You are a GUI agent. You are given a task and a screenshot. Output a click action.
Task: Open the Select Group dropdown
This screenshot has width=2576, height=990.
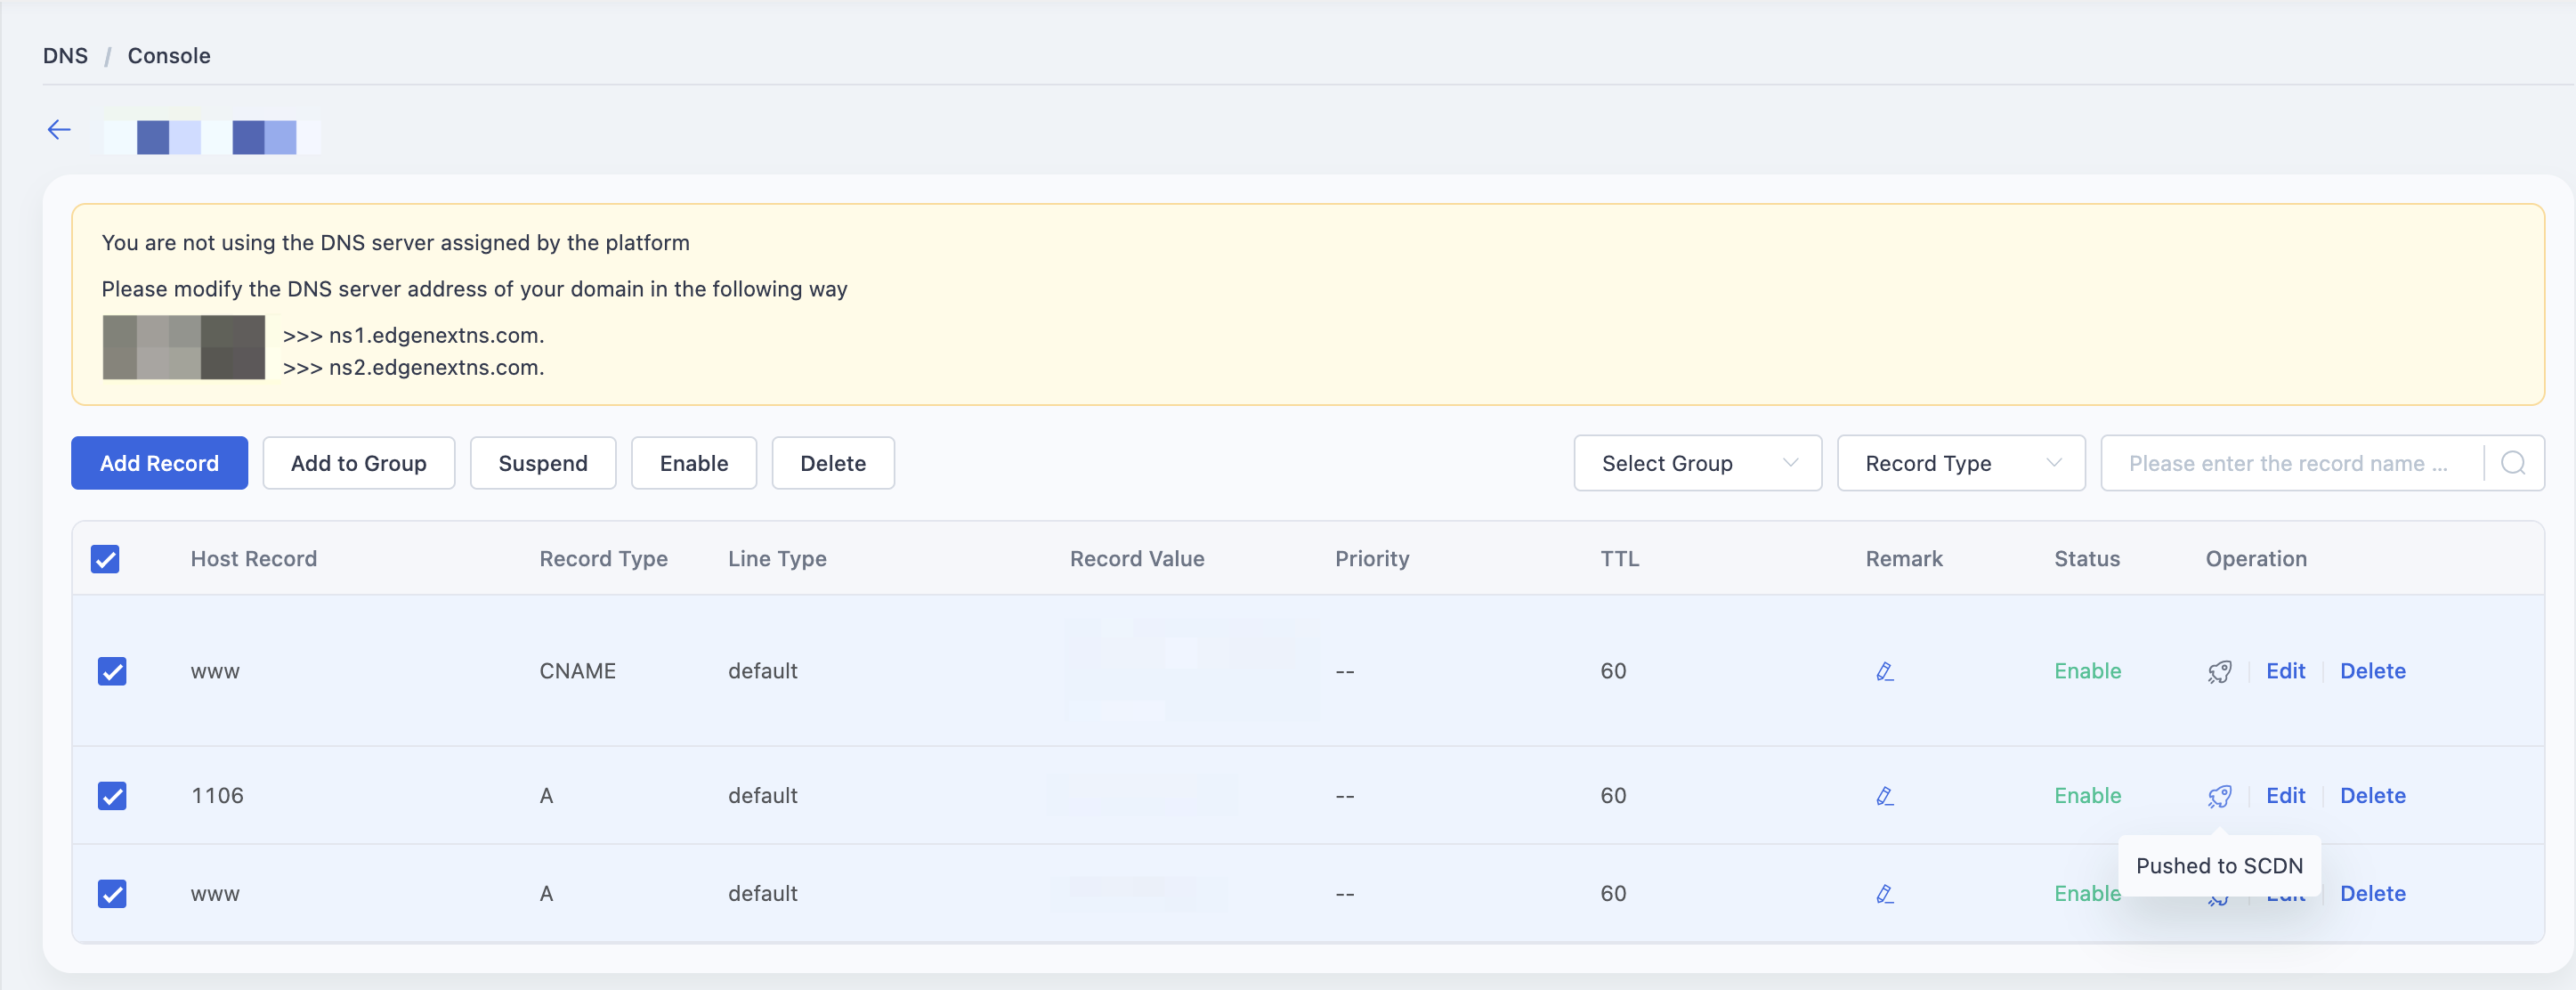1697,463
